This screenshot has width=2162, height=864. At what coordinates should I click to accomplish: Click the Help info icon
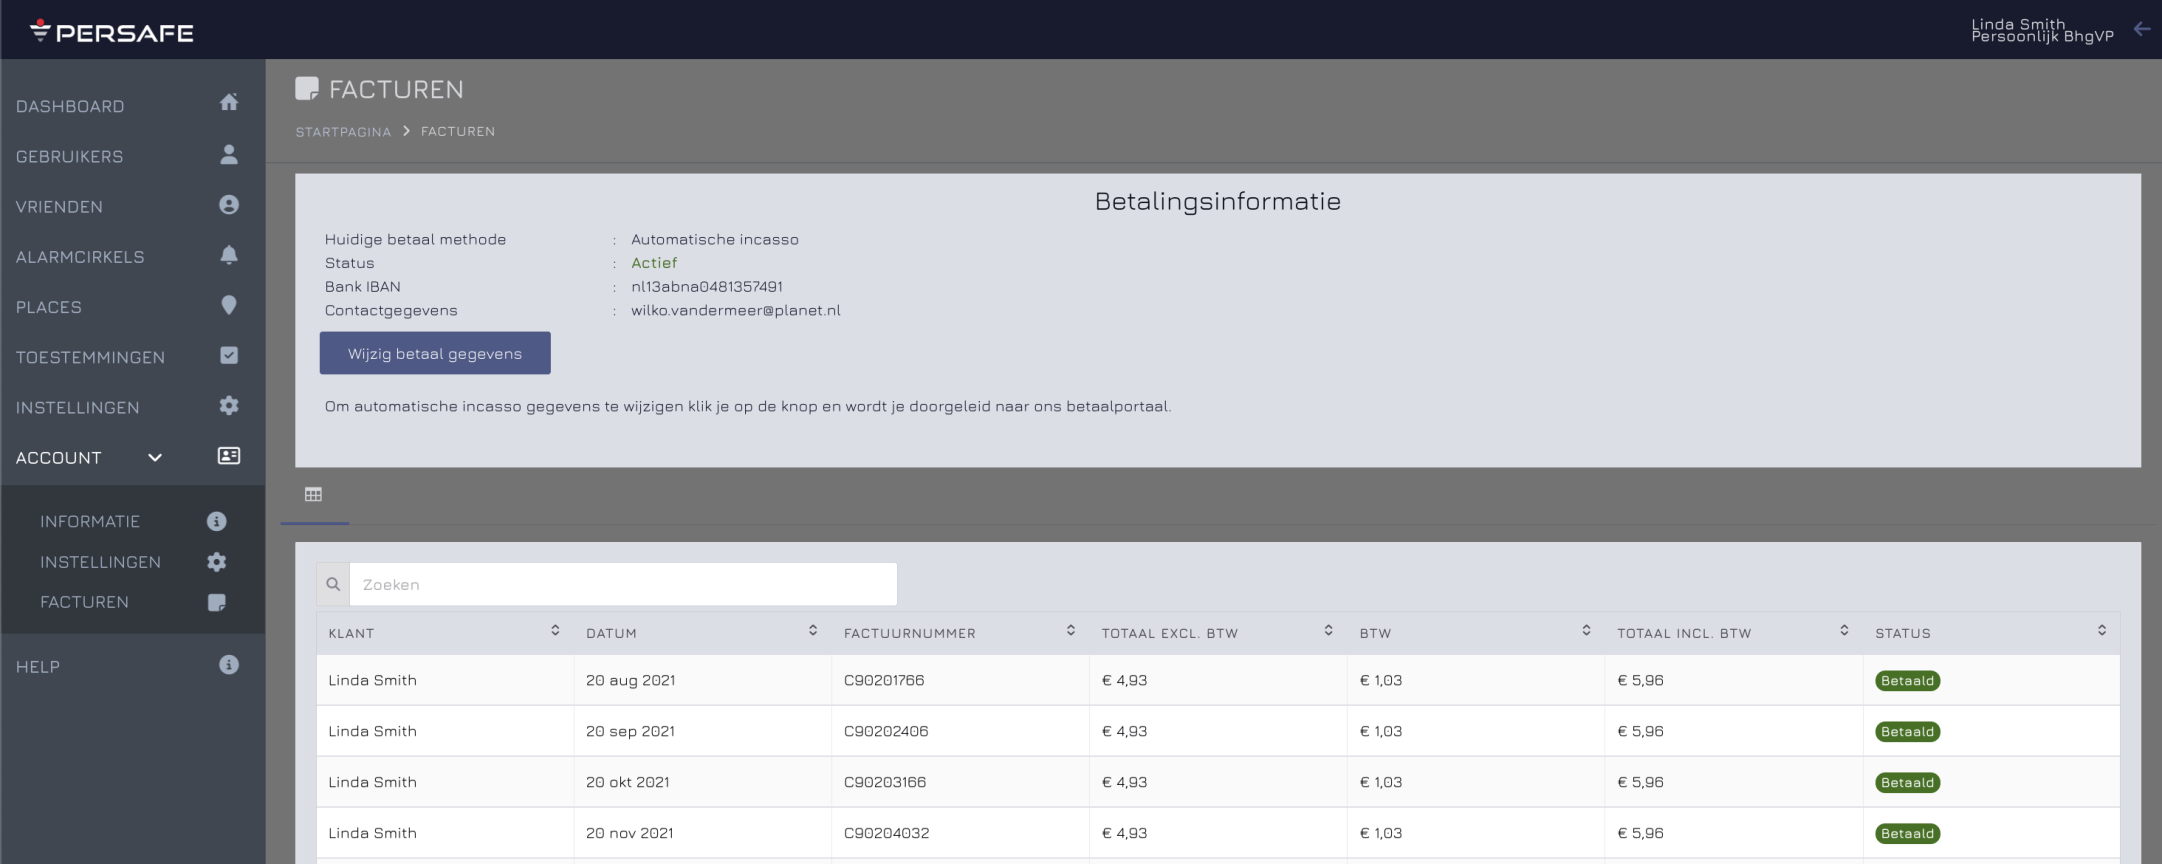pos(229,665)
